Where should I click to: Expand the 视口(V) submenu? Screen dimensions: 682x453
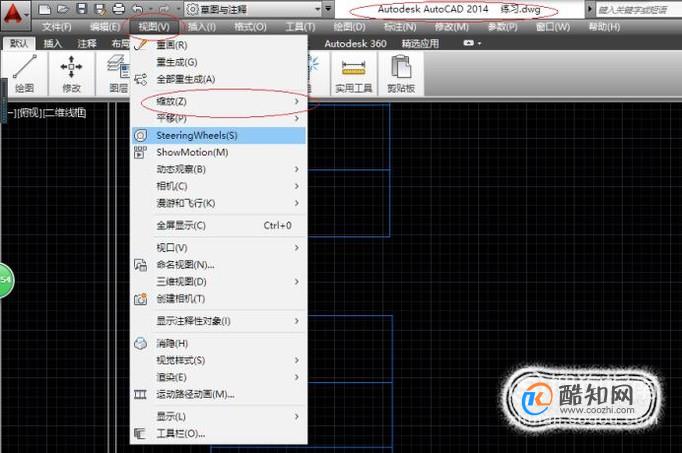click(x=219, y=247)
